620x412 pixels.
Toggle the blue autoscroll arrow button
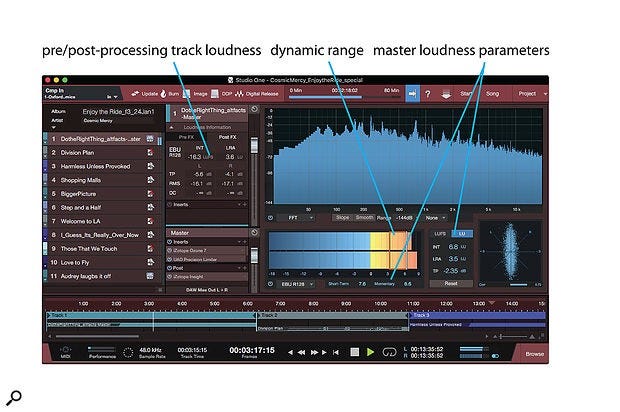coord(412,94)
